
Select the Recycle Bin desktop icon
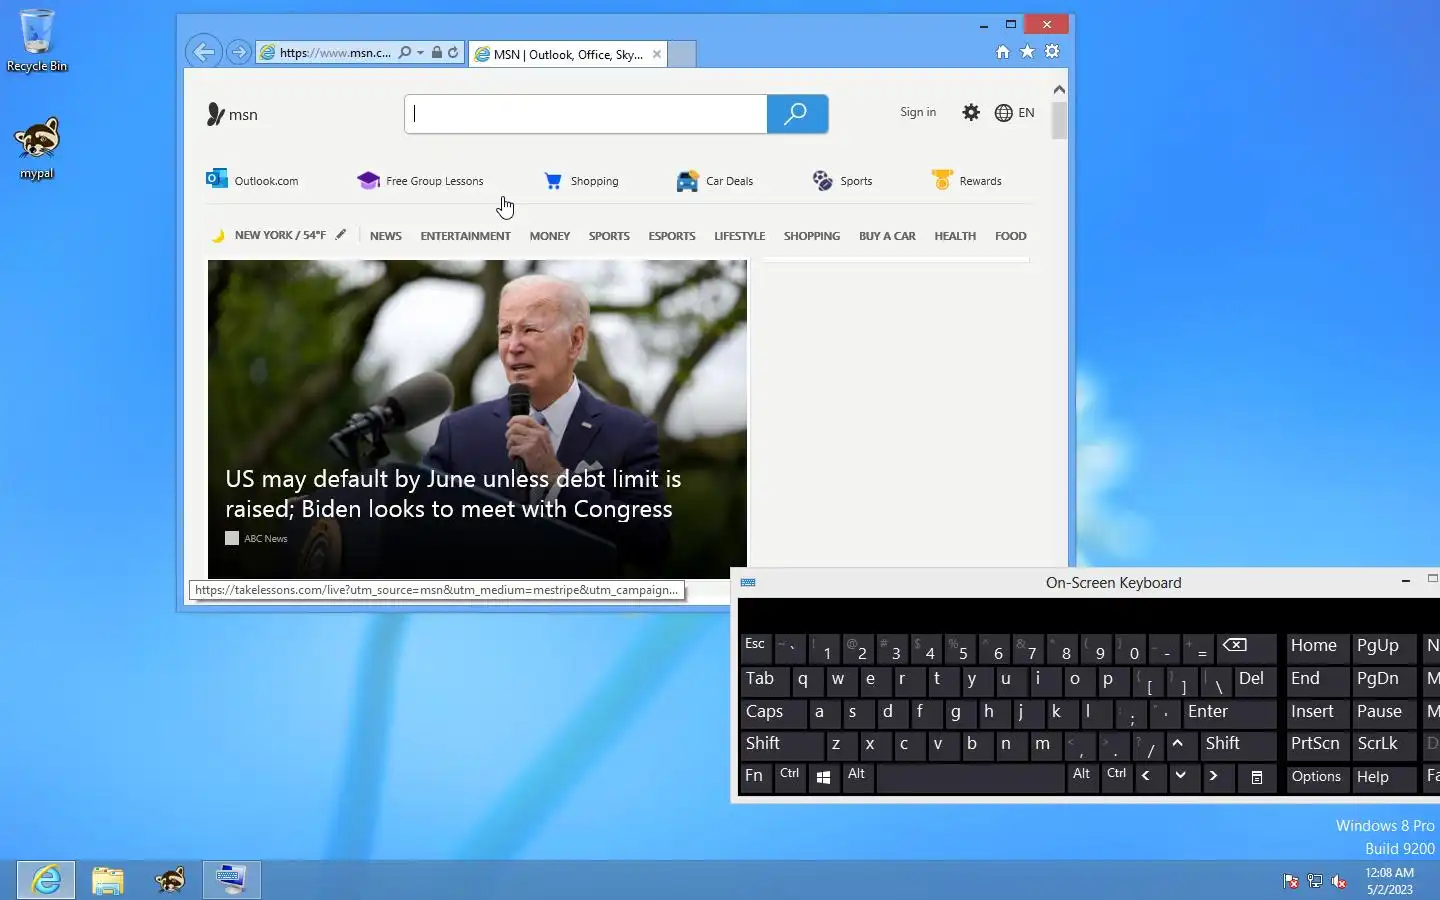pos(37,40)
